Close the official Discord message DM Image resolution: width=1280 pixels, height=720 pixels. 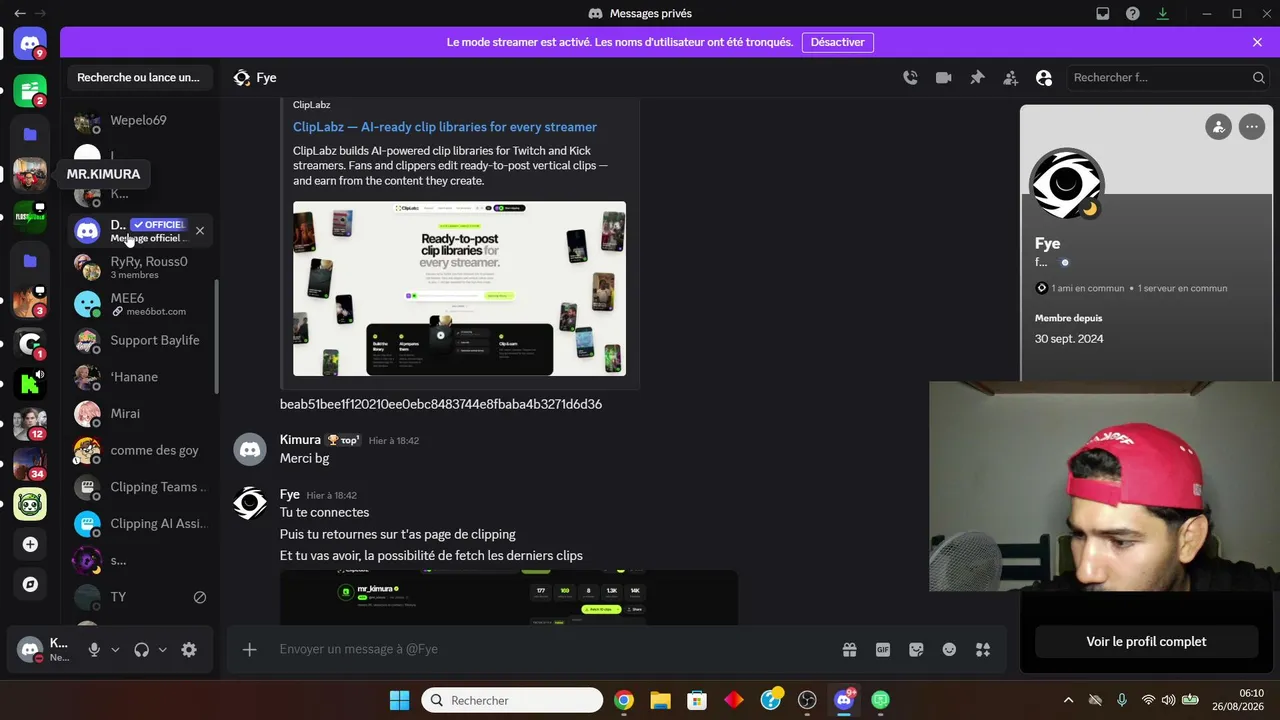[200, 231]
